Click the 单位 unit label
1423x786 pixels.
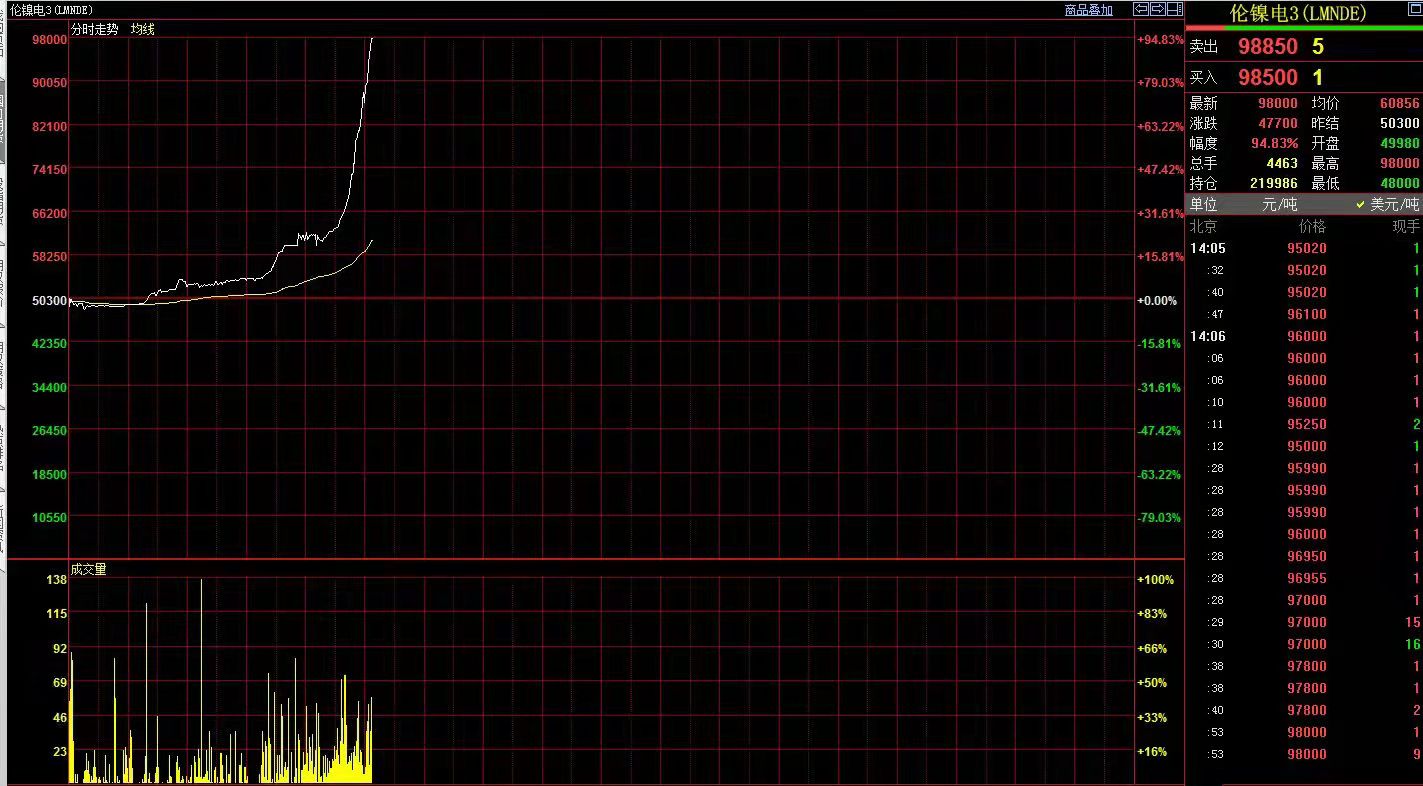point(1203,204)
